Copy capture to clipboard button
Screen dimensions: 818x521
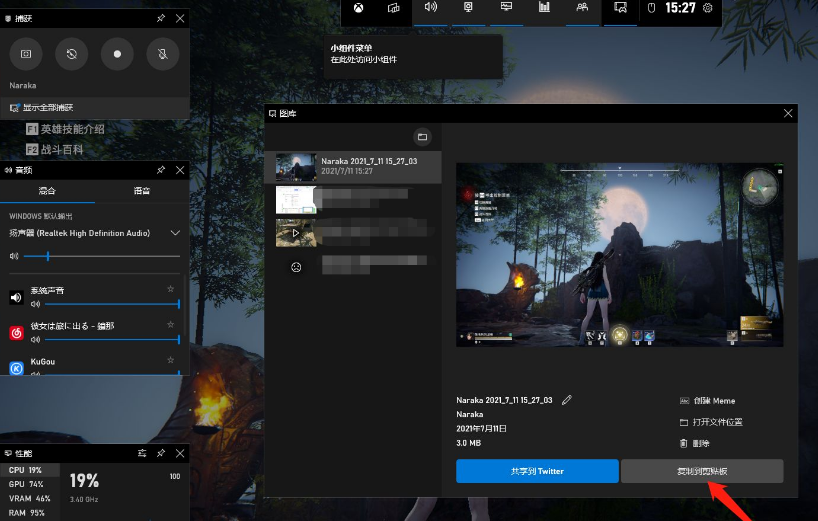[x=702, y=471]
